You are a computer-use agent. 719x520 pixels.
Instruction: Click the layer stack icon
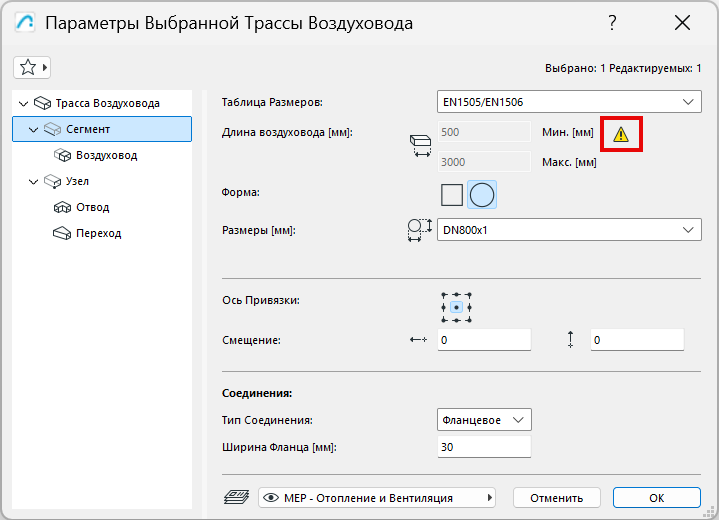236,497
